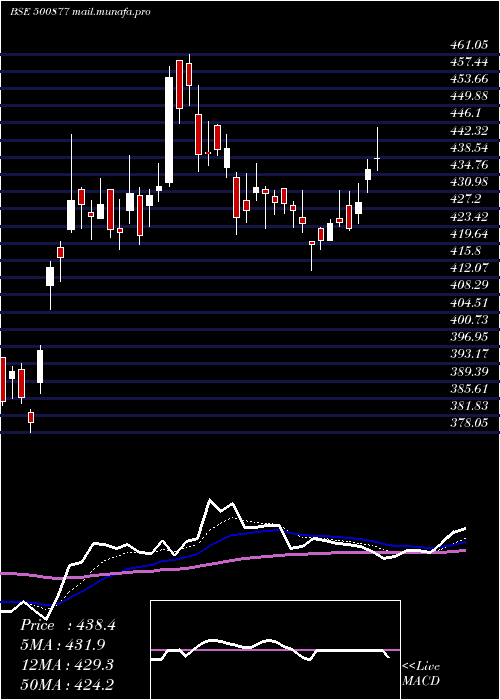Image resolution: width=500 pixels, height=700 pixels.
Task: Click the 430.98 price axis label
Action: click(469, 182)
